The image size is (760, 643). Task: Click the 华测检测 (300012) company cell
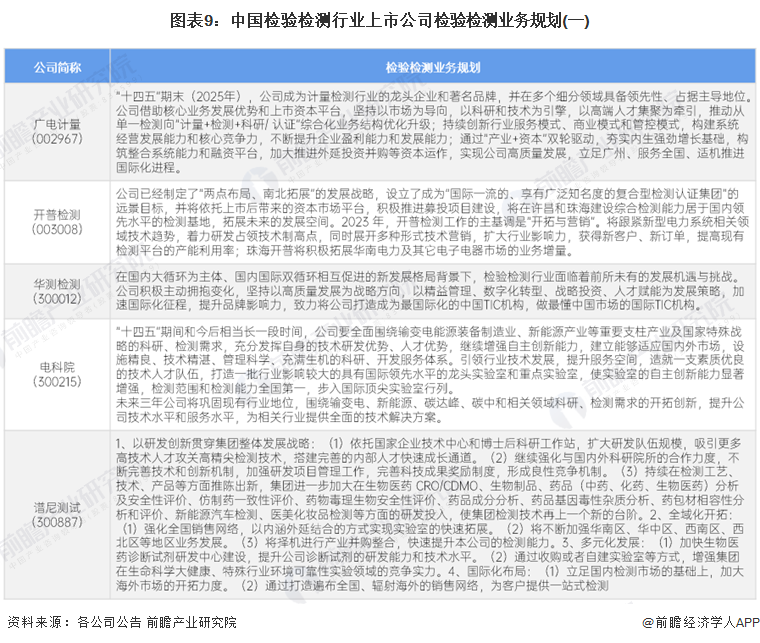click(x=57, y=291)
